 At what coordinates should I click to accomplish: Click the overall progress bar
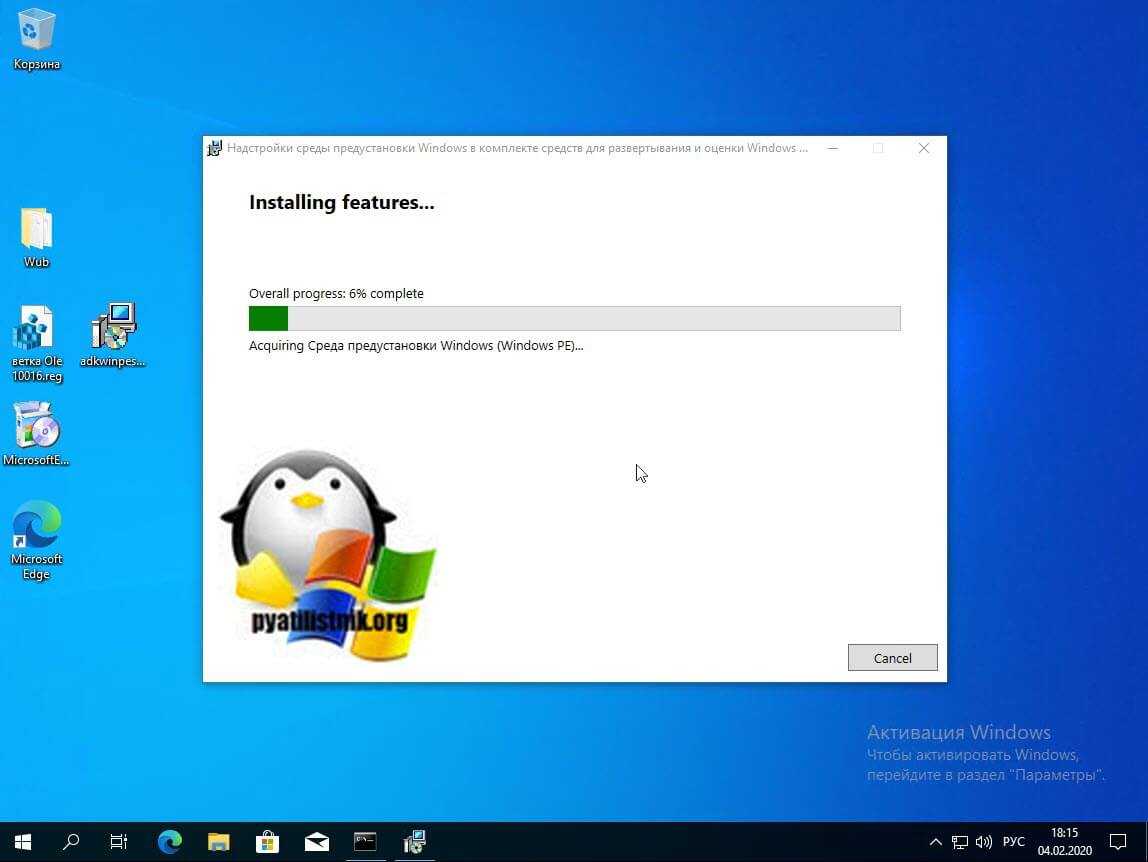[x=574, y=318]
